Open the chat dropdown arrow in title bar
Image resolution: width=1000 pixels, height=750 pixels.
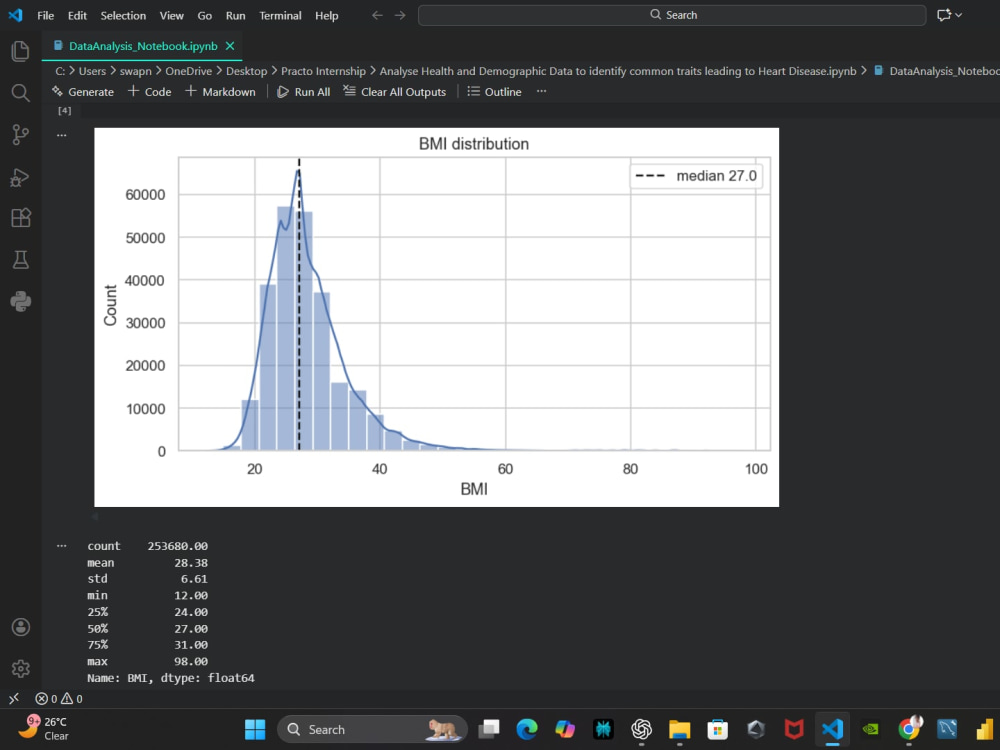click(x=959, y=15)
